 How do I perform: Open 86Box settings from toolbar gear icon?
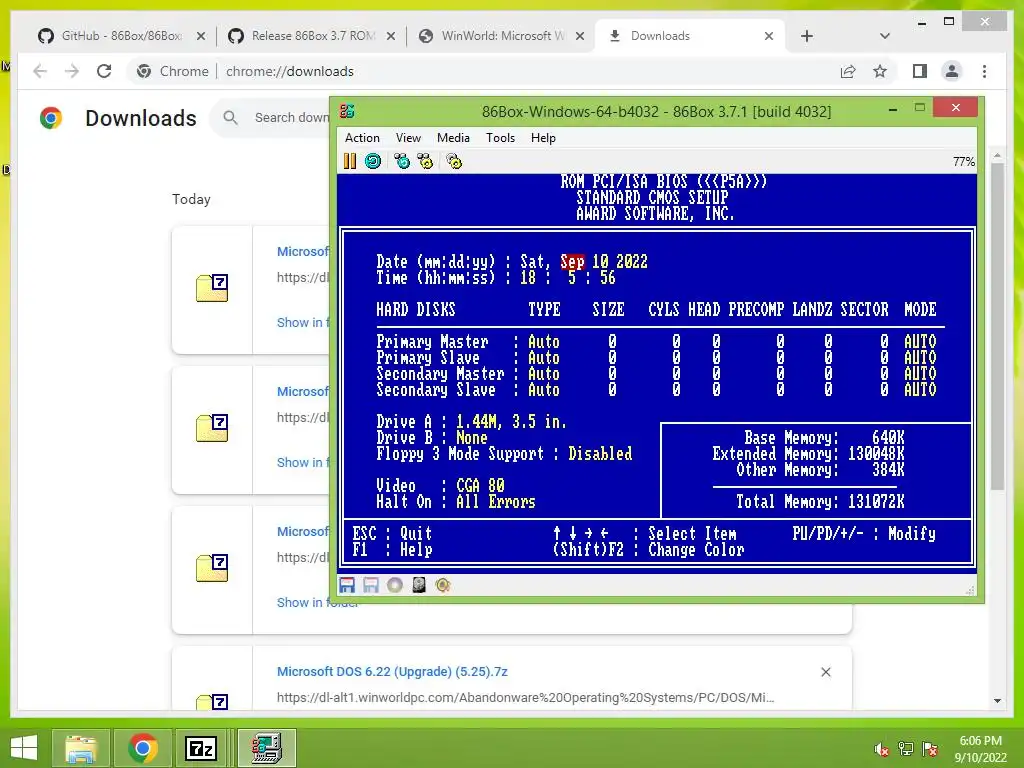[x=454, y=161]
